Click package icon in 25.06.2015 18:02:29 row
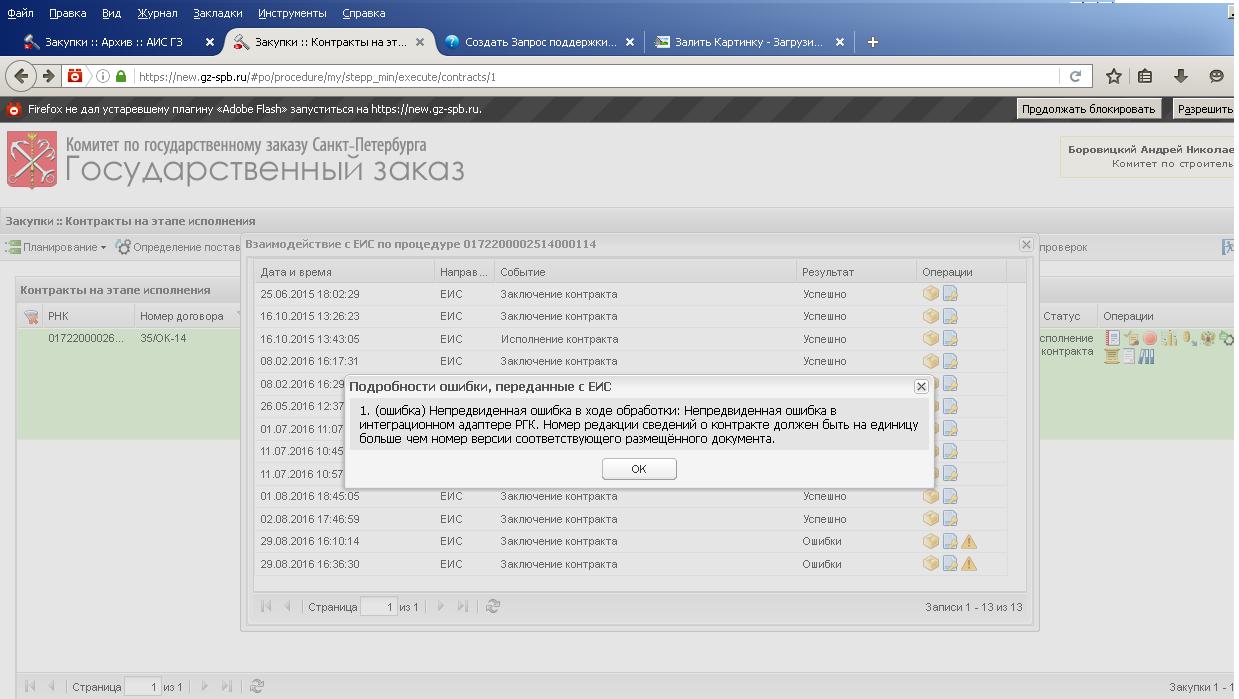The height and width of the screenshot is (699, 1239). click(930, 294)
